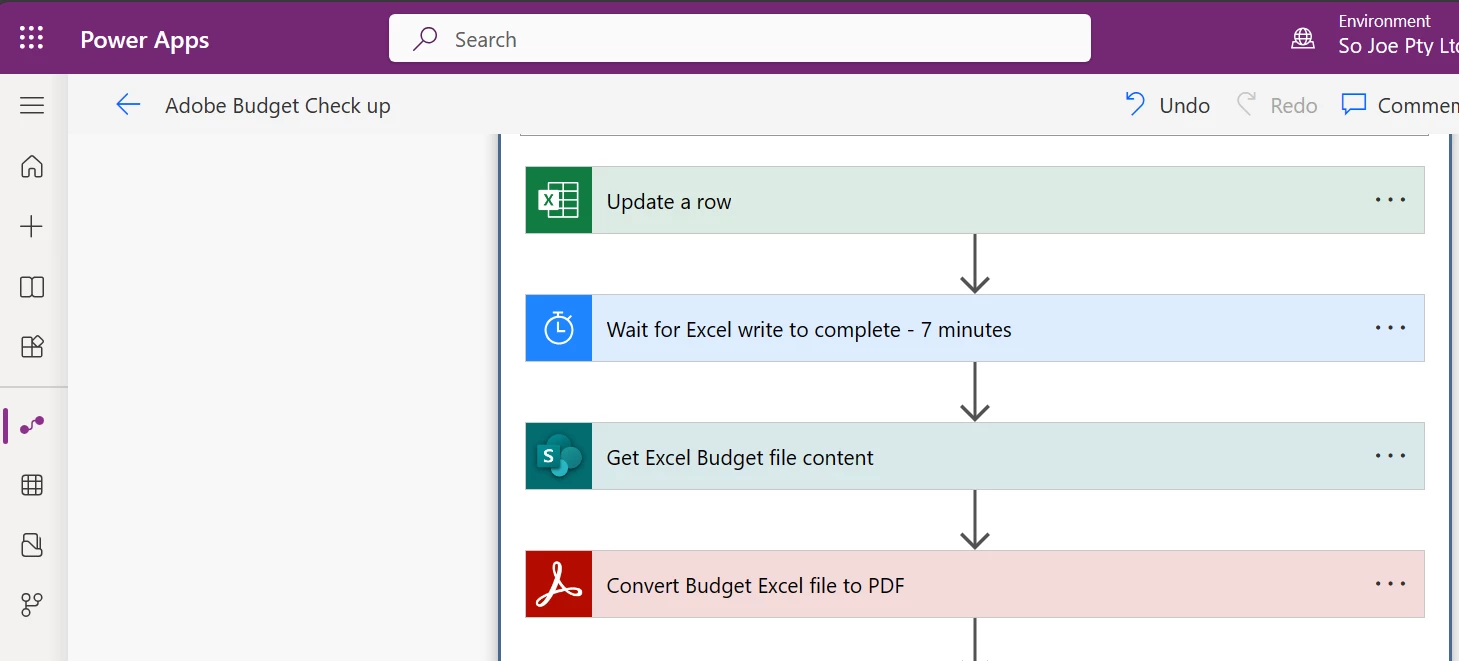Open the app launcher waffle icon
The width and height of the screenshot is (1459, 661).
pyautogui.click(x=32, y=38)
